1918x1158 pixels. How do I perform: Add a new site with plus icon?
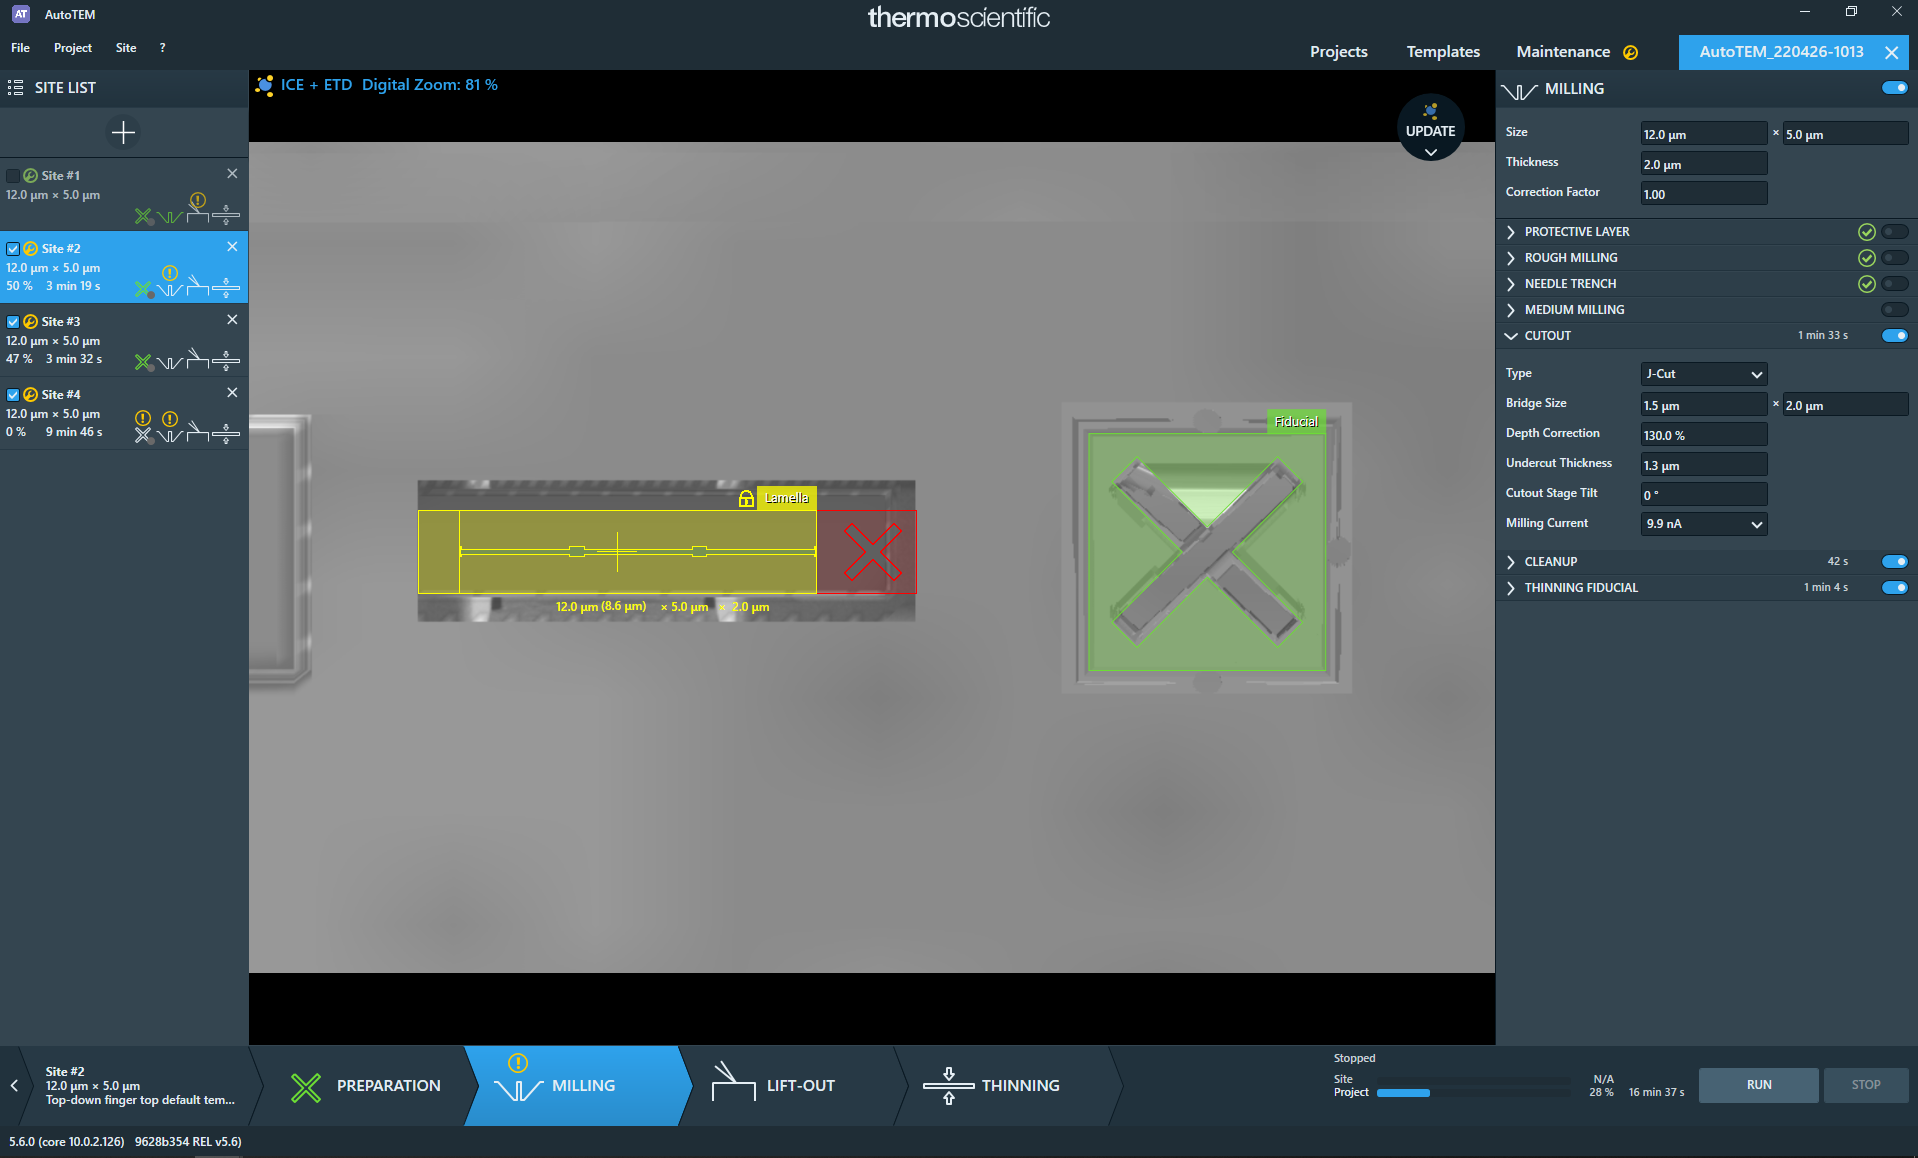click(x=123, y=132)
